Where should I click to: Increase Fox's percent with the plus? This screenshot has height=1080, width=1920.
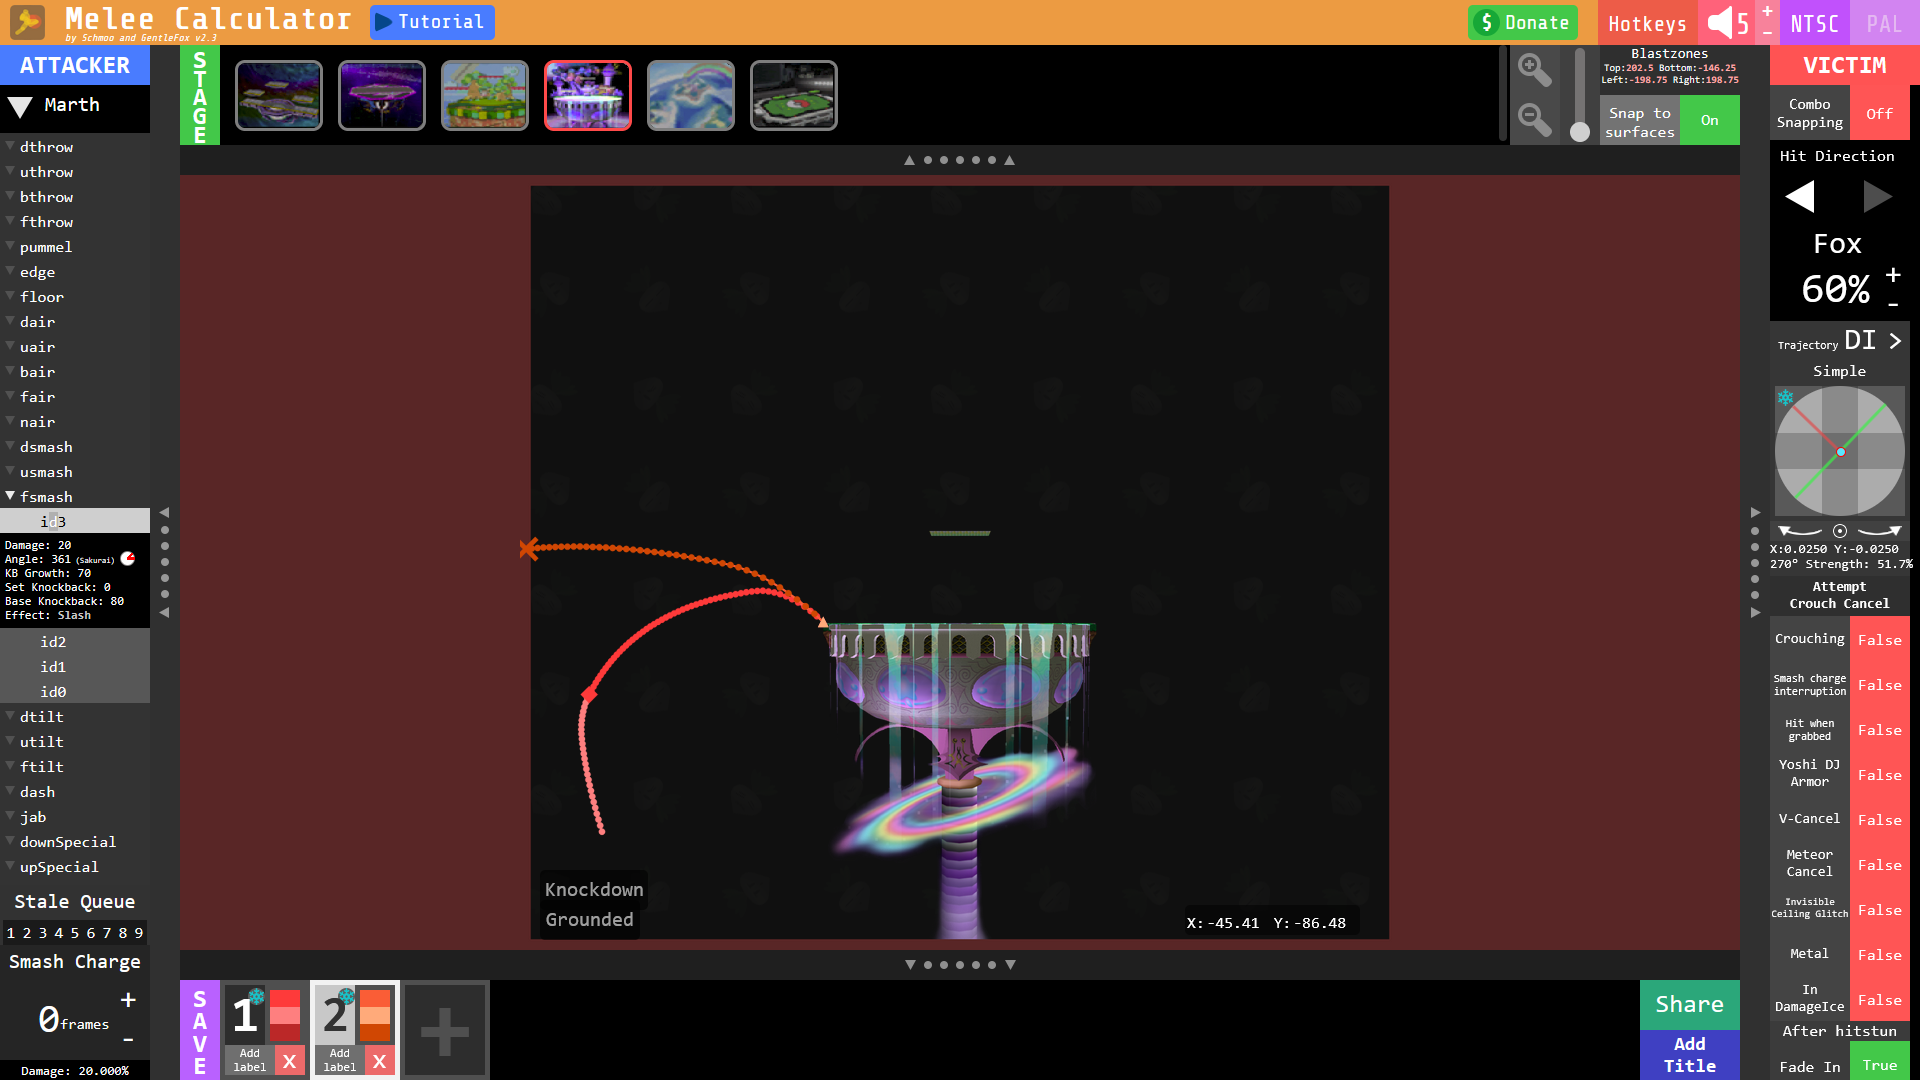pyautogui.click(x=1893, y=274)
